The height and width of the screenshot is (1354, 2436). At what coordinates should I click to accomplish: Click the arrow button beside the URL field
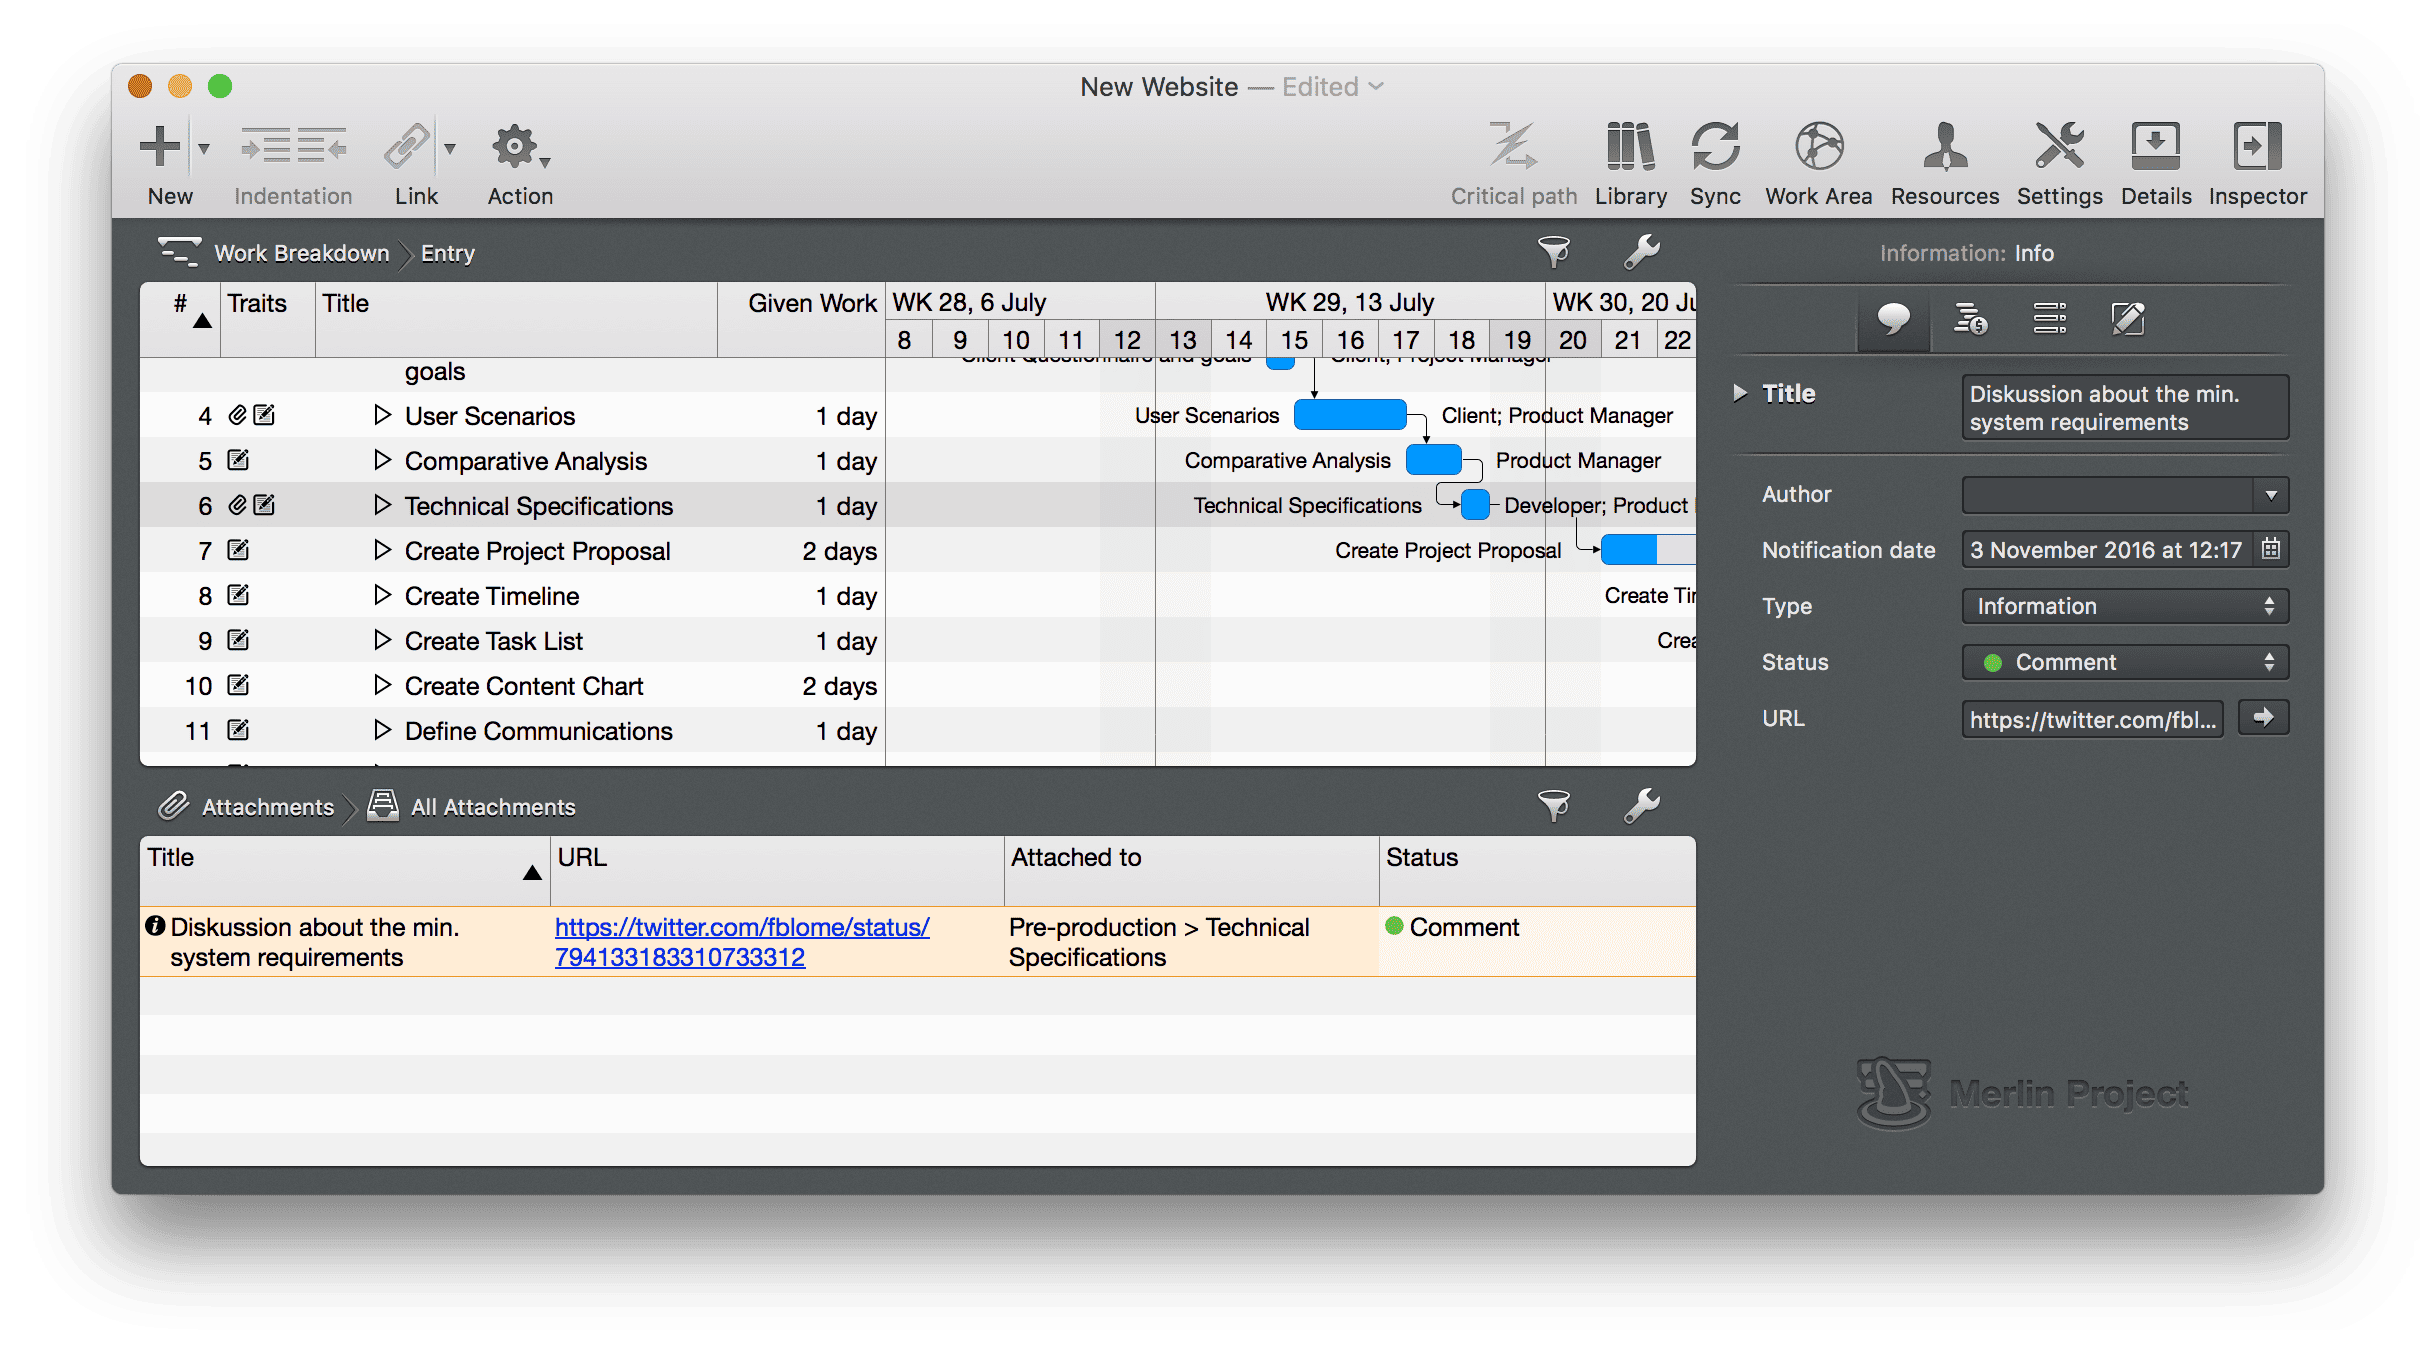[2263, 717]
